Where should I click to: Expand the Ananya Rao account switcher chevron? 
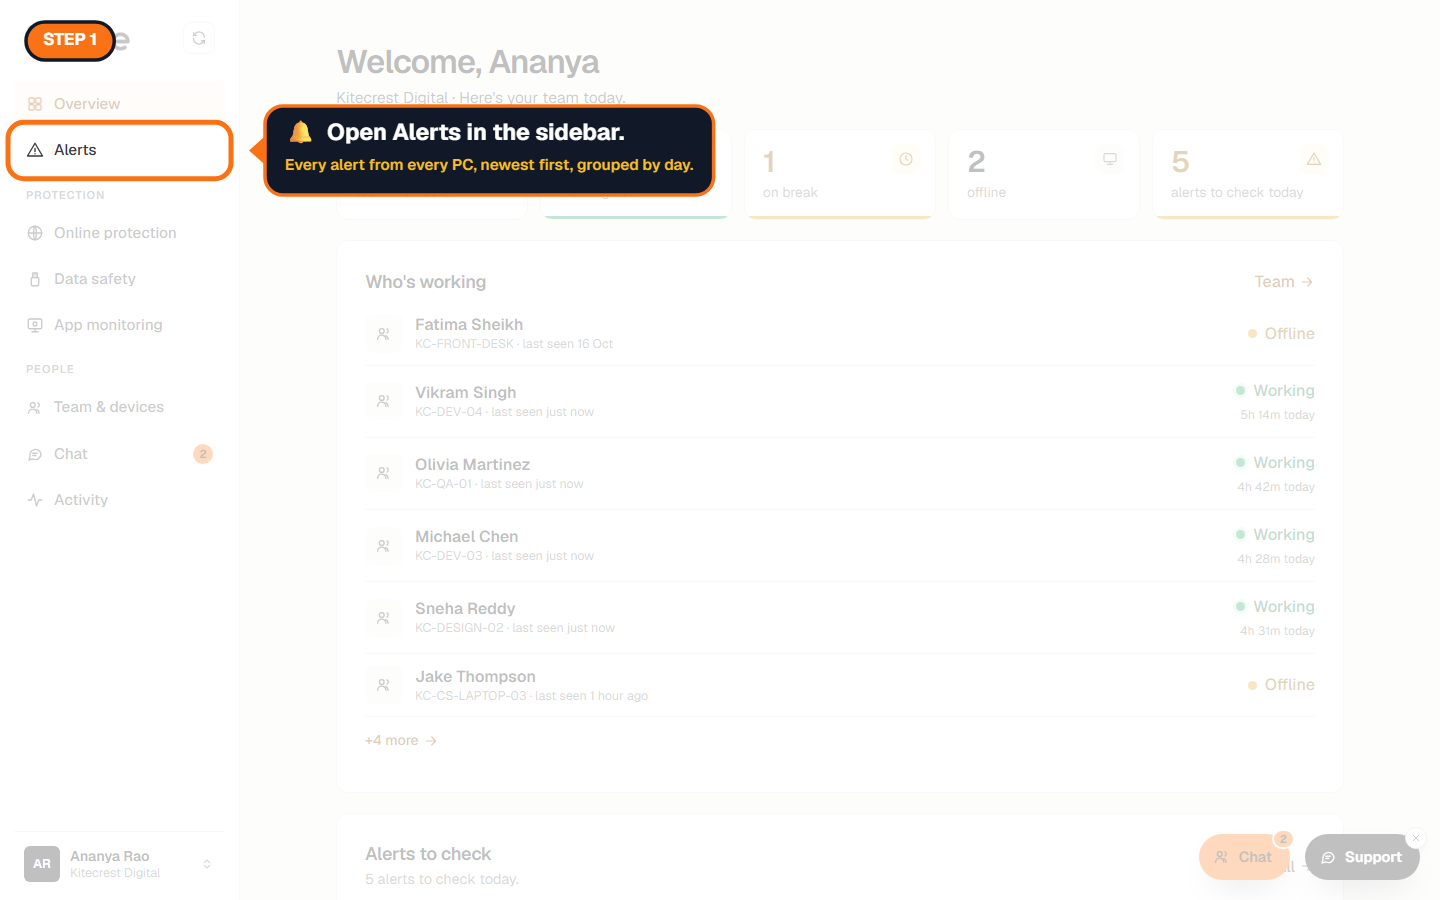pyautogui.click(x=207, y=864)
